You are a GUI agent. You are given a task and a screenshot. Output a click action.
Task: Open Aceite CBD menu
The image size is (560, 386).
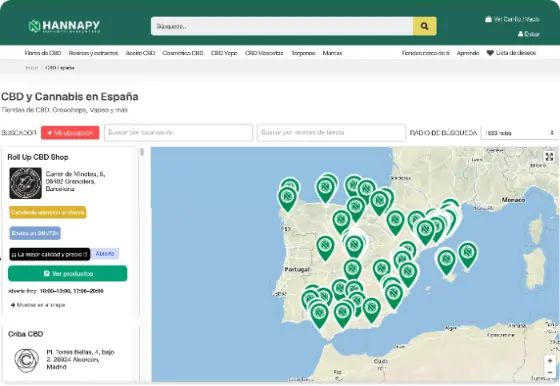140,53
